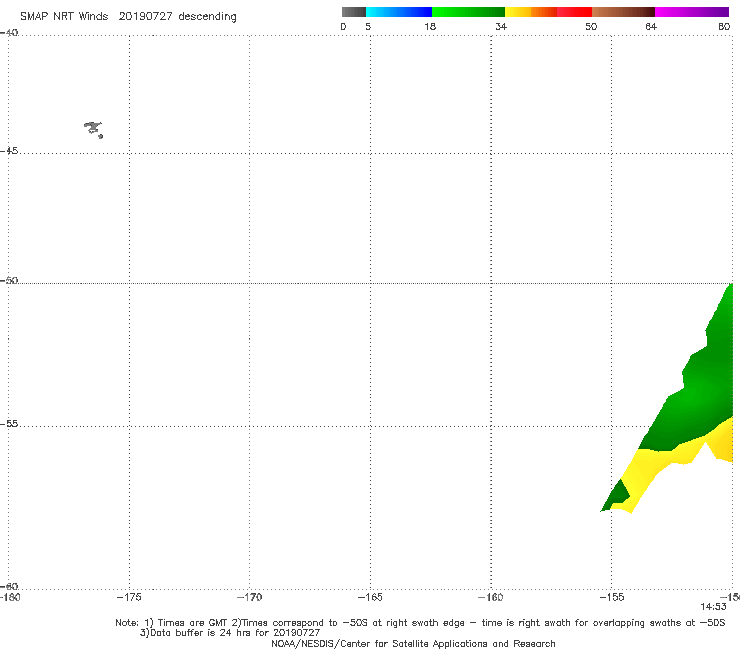Click the yellow-orange segment of the color bar
Screen dimensions: 740x650
point(531,12)
